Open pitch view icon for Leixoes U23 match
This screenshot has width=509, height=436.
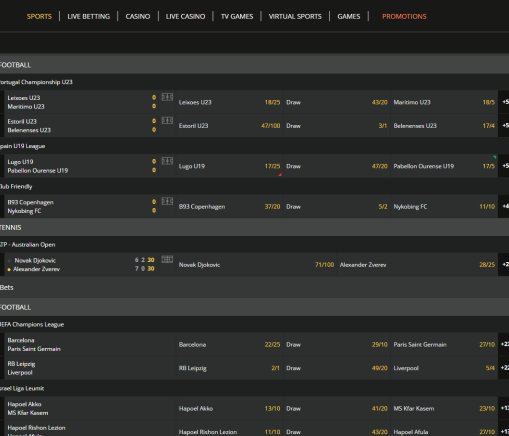167,97
